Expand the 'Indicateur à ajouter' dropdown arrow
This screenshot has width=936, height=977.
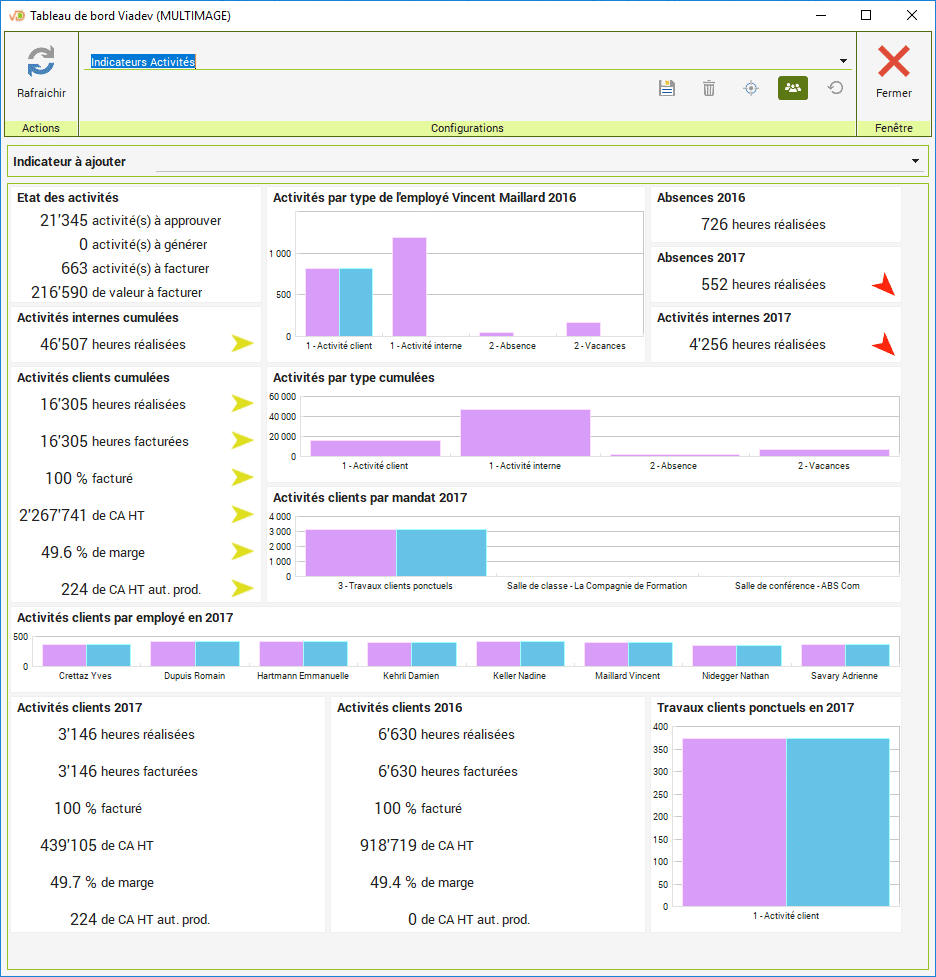[915, 161]
